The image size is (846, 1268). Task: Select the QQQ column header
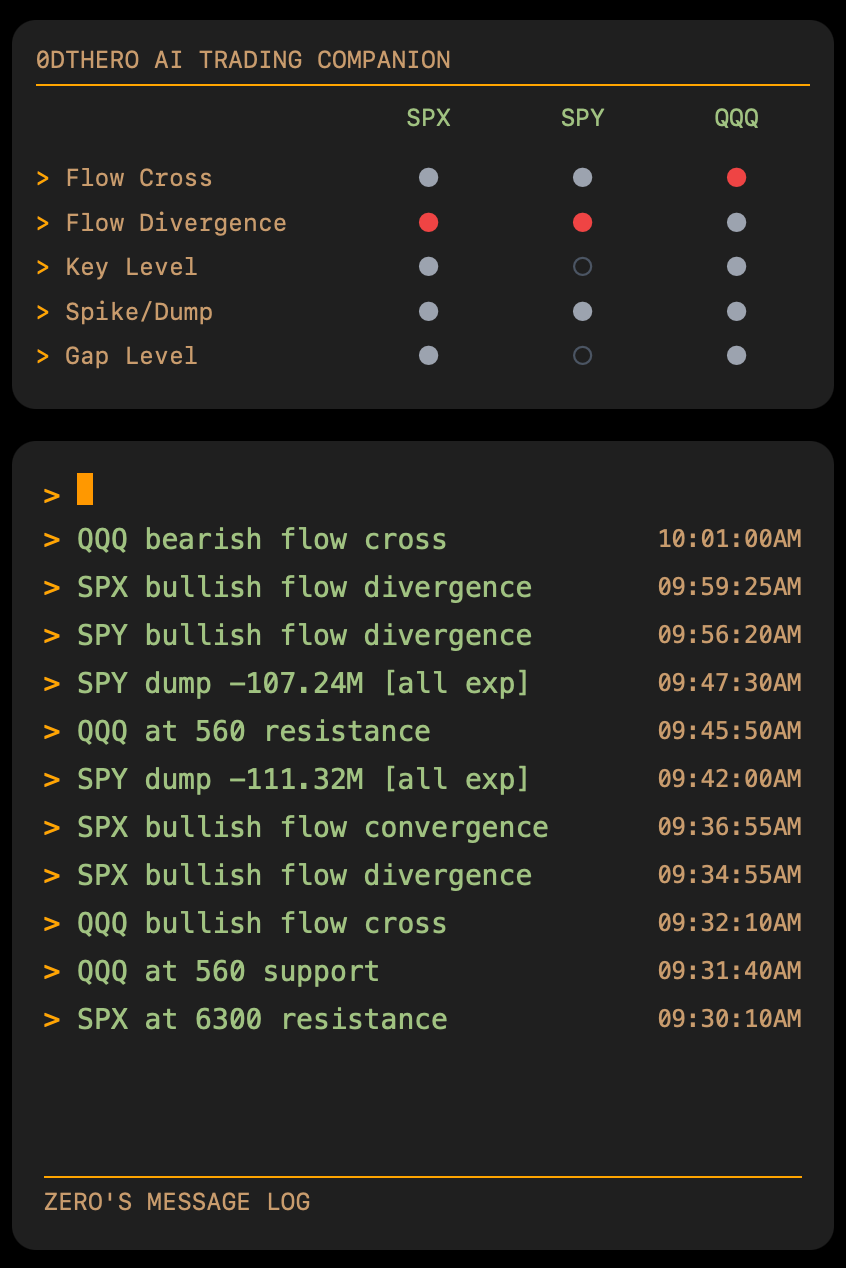coord(736,118)
